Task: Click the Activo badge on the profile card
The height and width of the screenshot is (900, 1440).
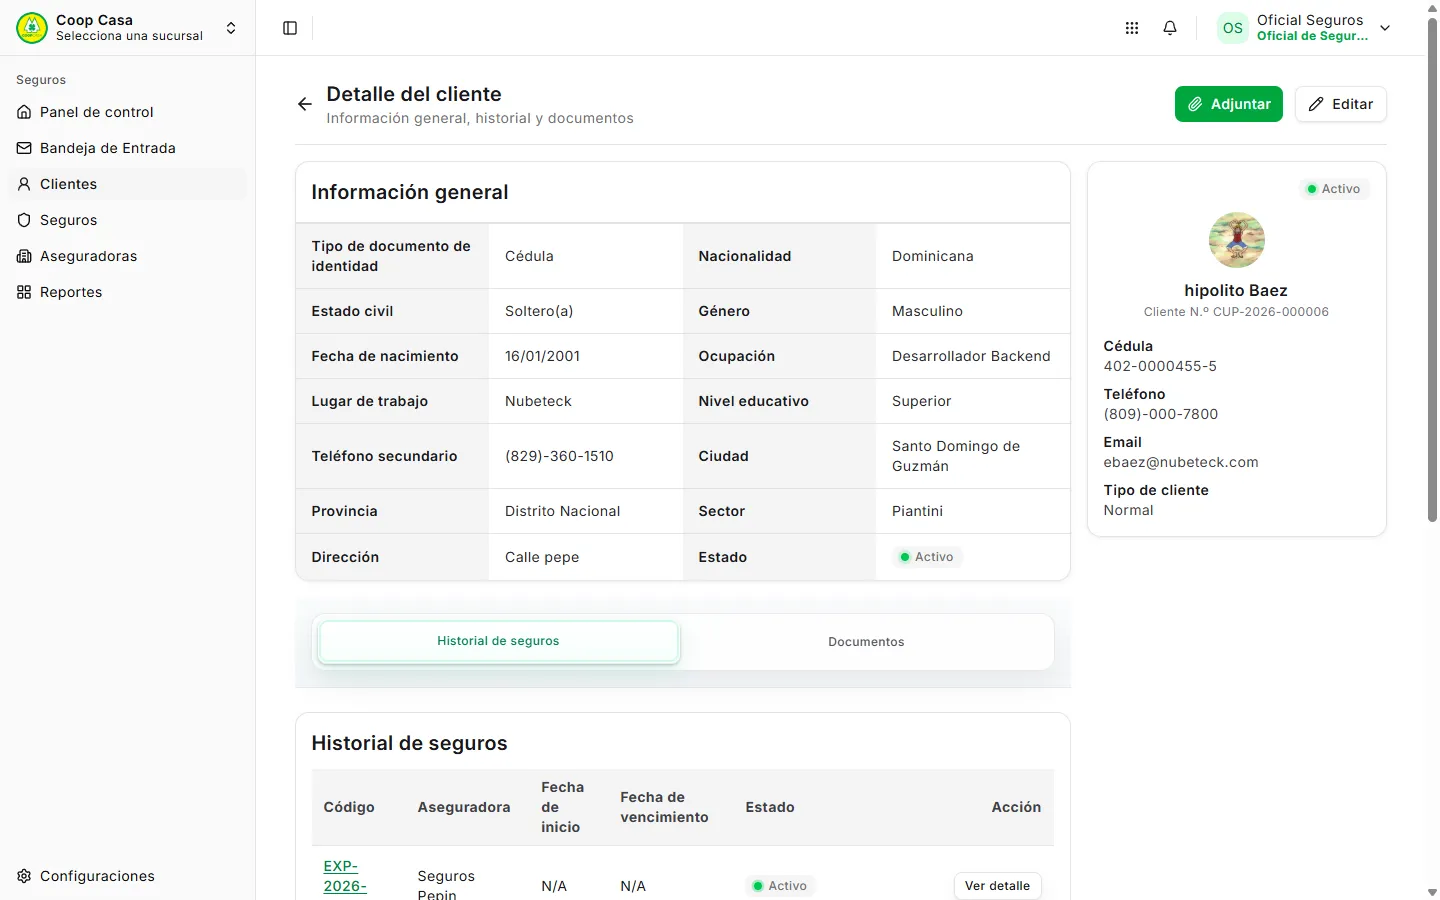Action: (1334, 189)
